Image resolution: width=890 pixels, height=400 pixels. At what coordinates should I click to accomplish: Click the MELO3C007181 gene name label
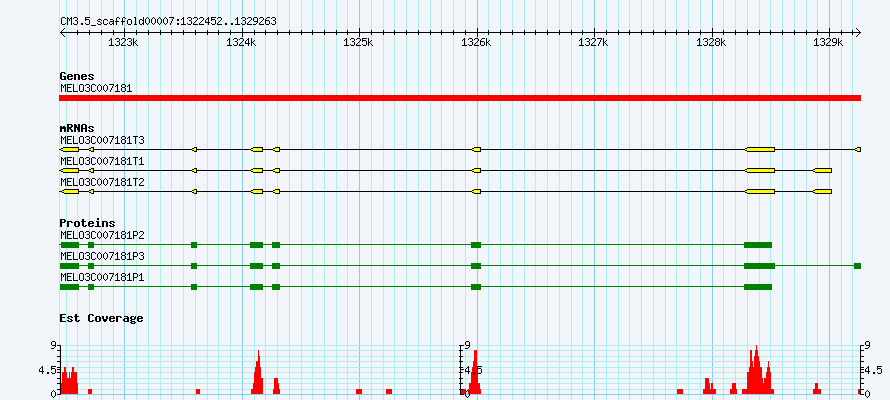pos(96,89)
